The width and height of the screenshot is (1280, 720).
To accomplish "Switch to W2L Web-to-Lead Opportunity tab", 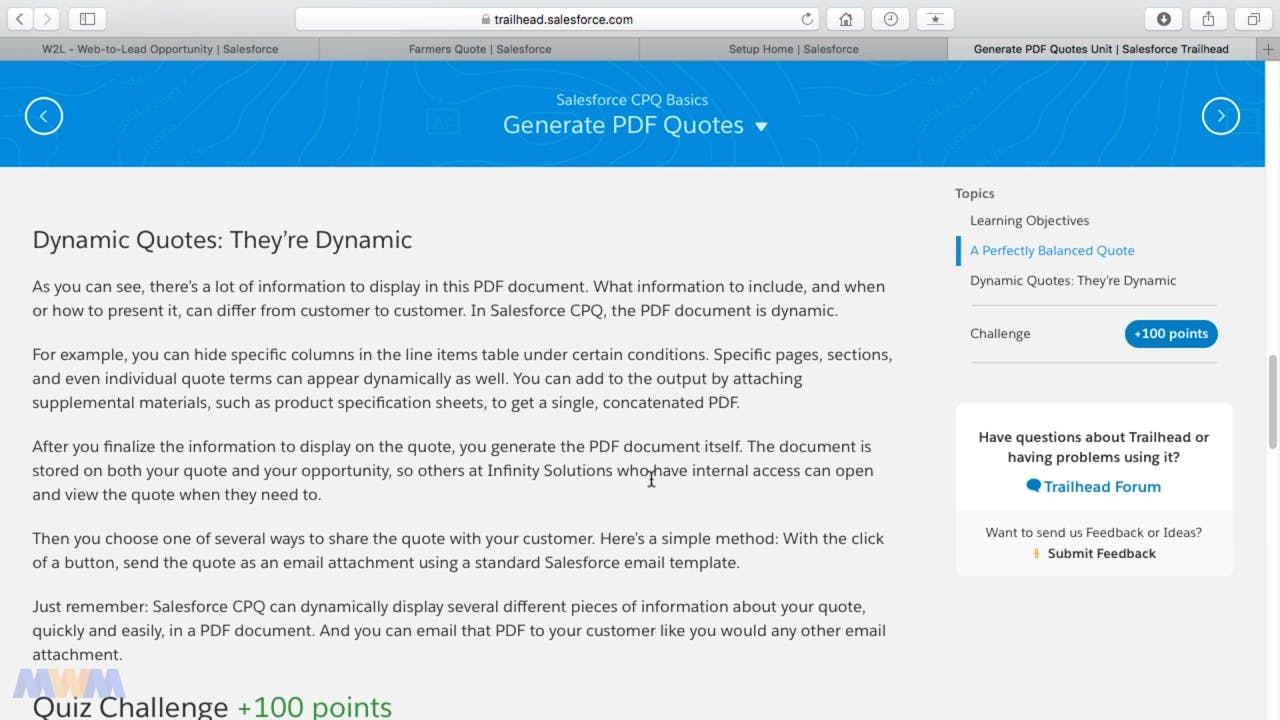I will click(160, 49).
